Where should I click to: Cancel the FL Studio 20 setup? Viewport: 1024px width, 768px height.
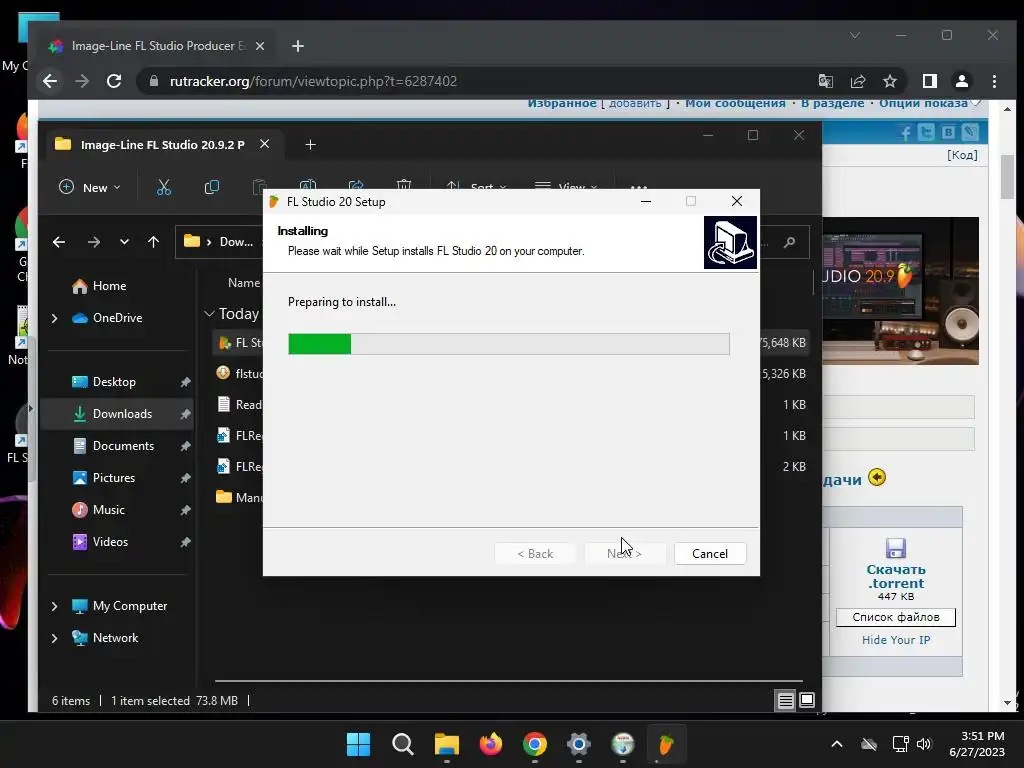(709, 553)
